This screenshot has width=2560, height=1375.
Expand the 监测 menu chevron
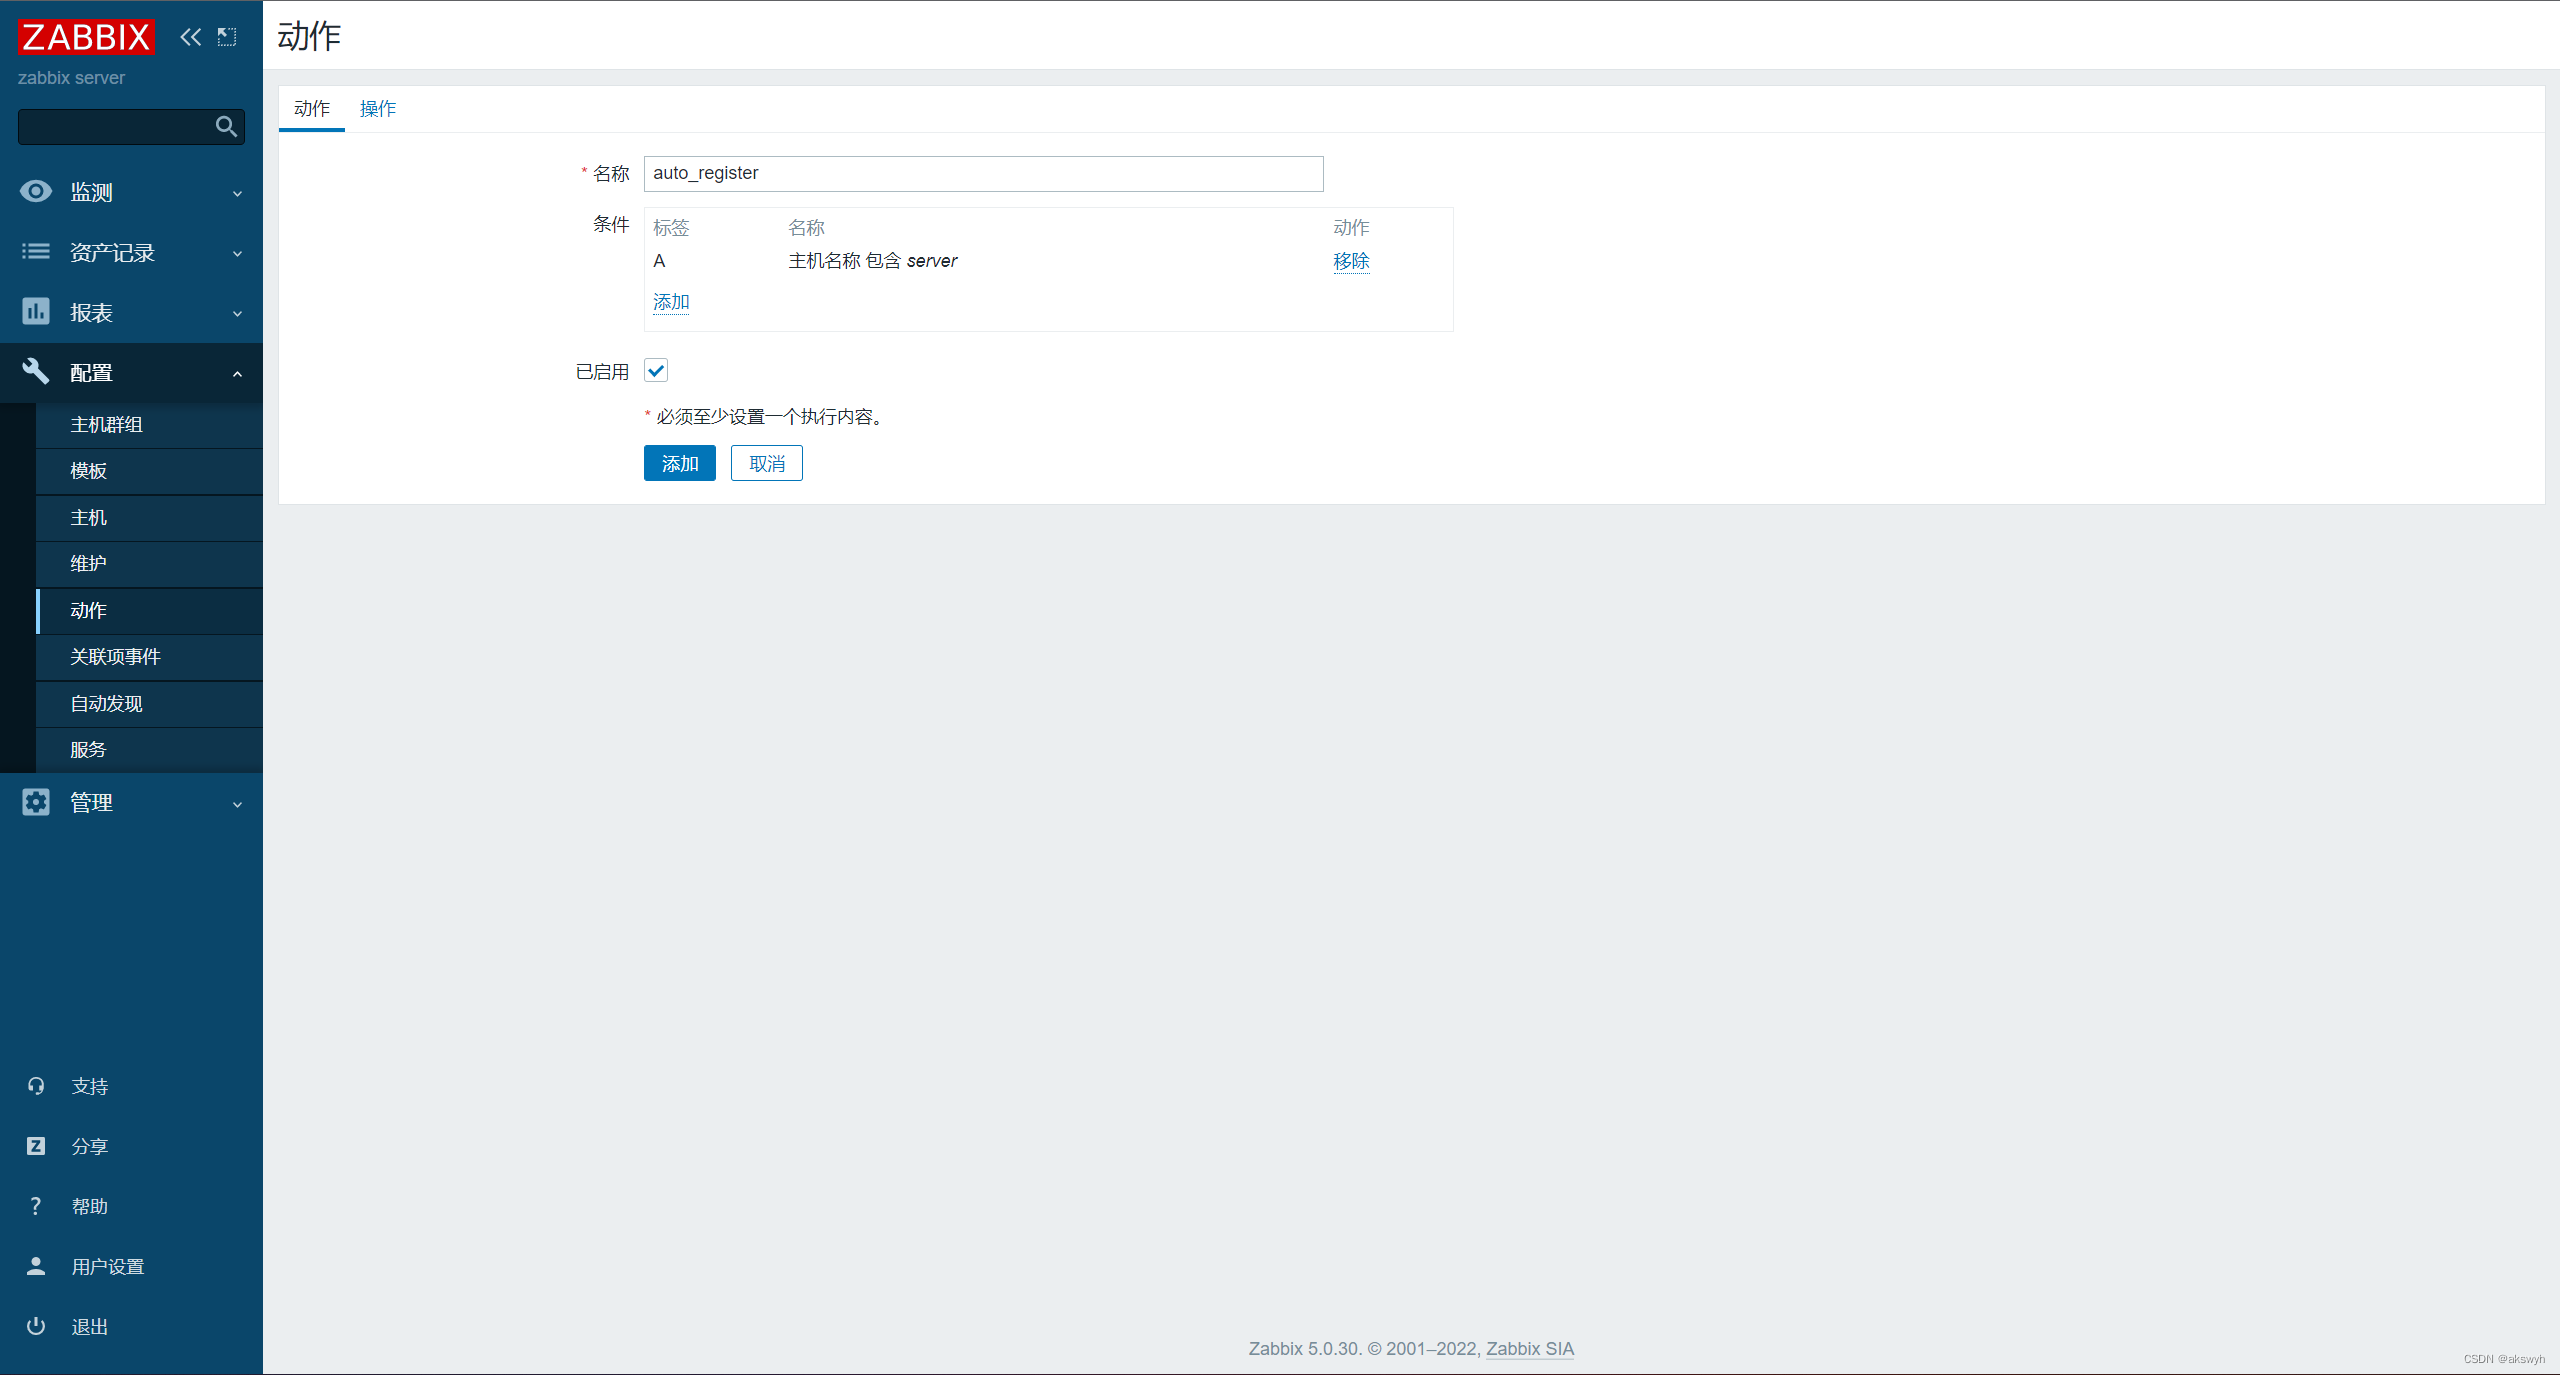click(x=237, y=193)
